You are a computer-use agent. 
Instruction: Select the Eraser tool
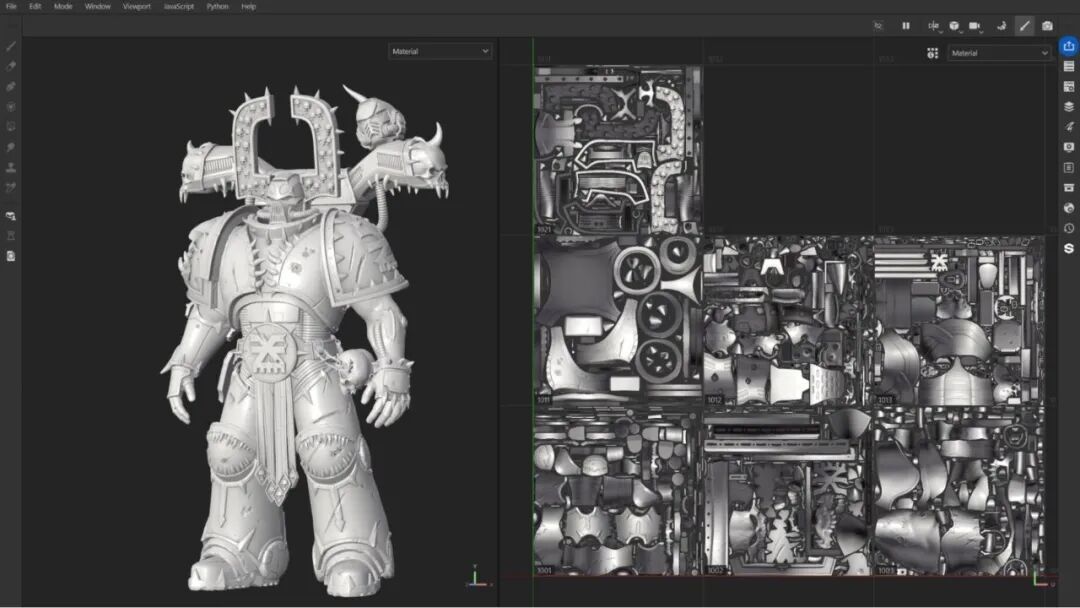point(11,66)
